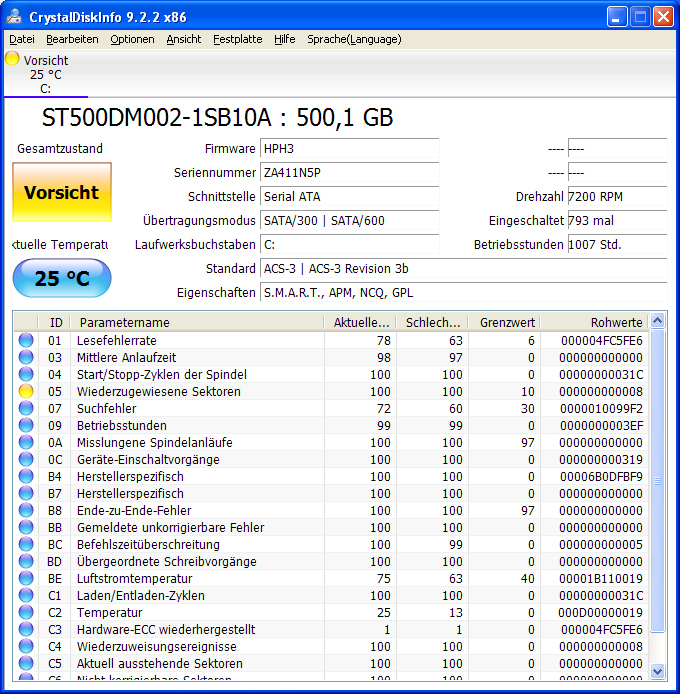Click the drive title ST500DM002-1SB10A : 500,1 GB
Screen dimensions: 680x694
pyautogui.click(x=217, y=118)
